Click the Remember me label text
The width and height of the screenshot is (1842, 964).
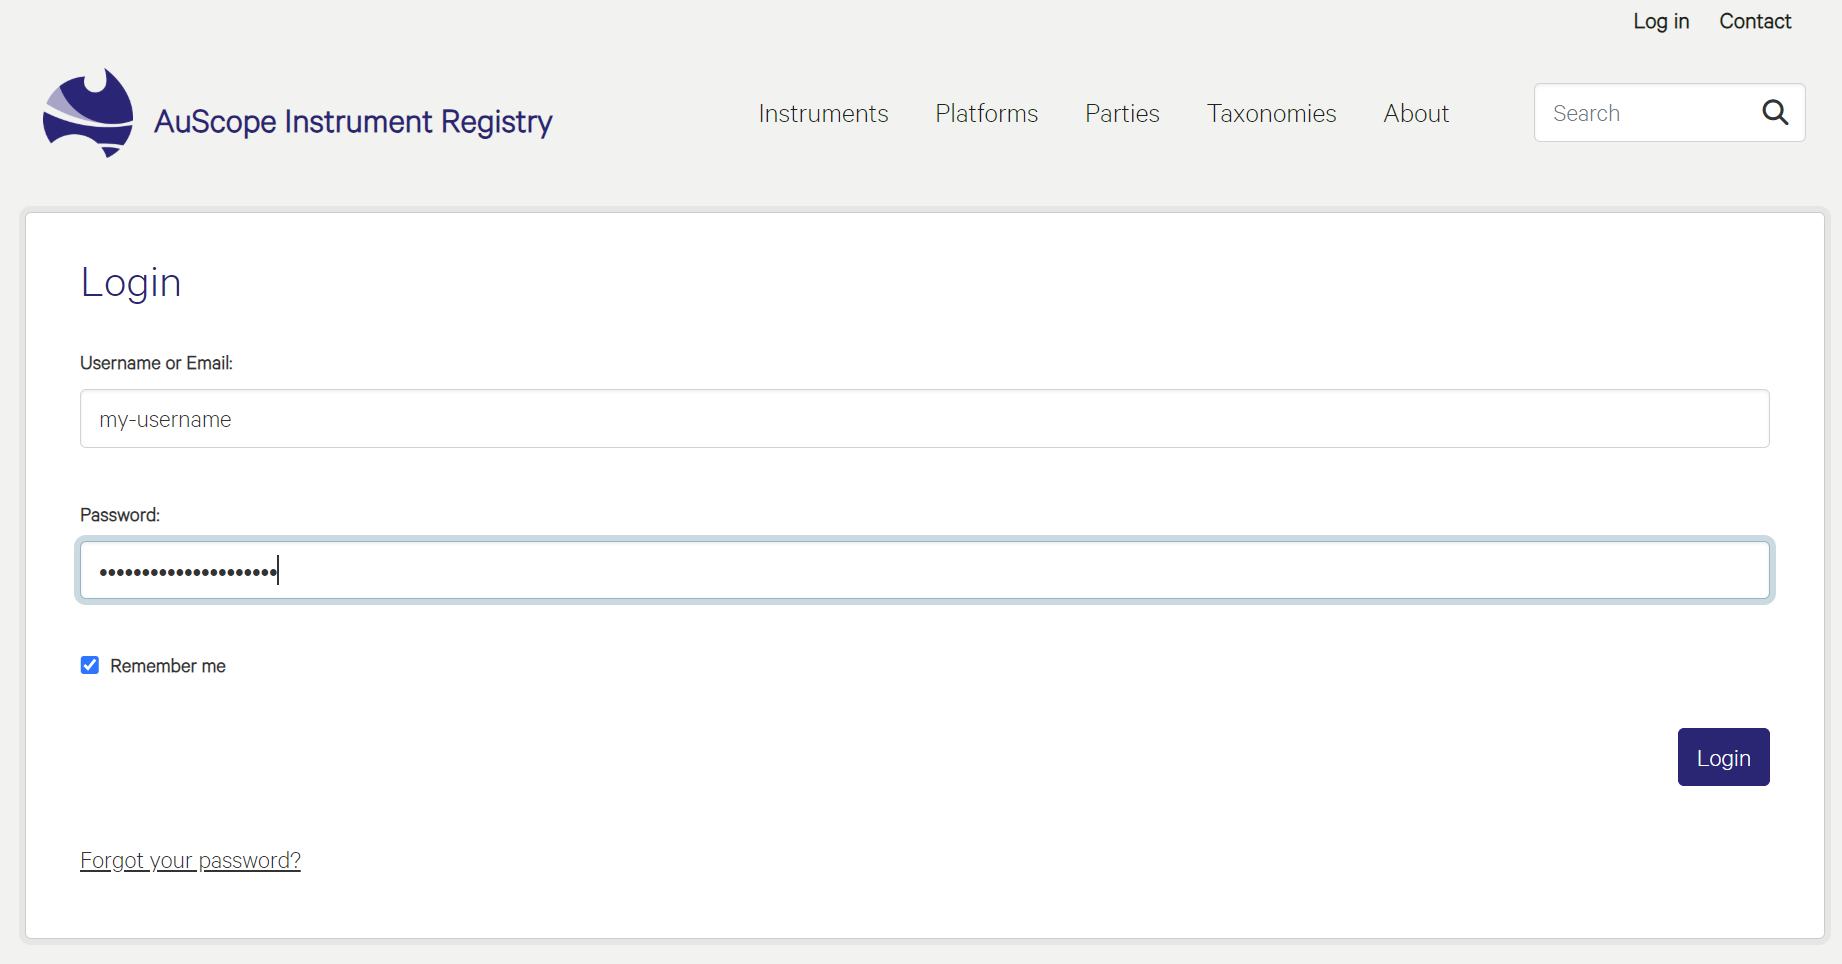click(168, 666)
